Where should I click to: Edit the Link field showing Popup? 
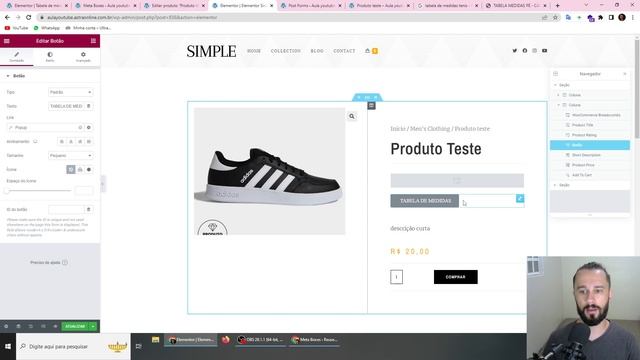click(x=42, y=128)
